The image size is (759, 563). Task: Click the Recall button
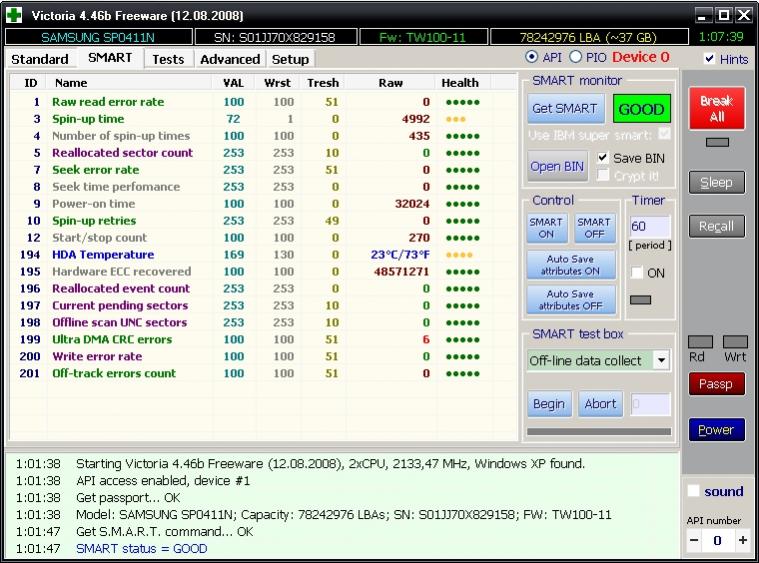(x=716, y=226)
